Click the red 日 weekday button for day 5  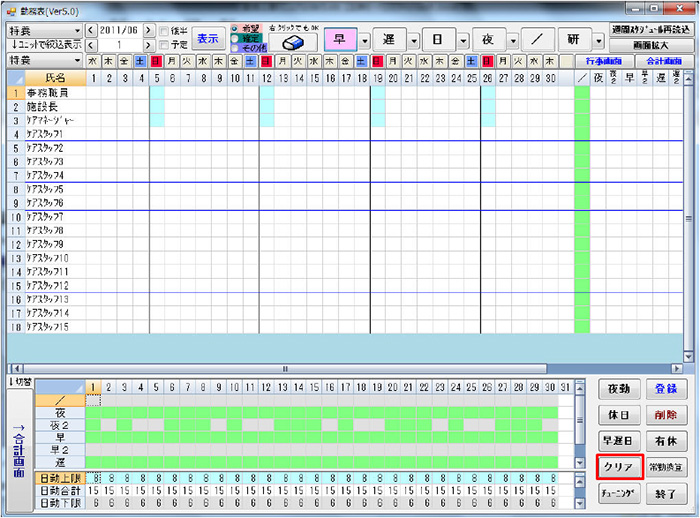[157, 61]
